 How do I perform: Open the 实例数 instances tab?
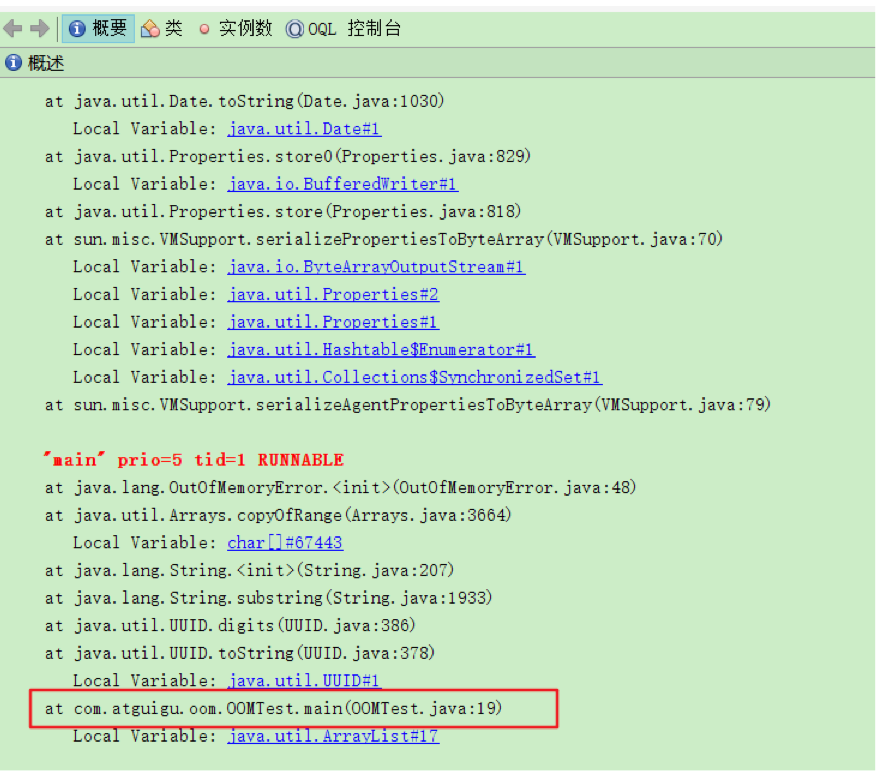point(235,29)
